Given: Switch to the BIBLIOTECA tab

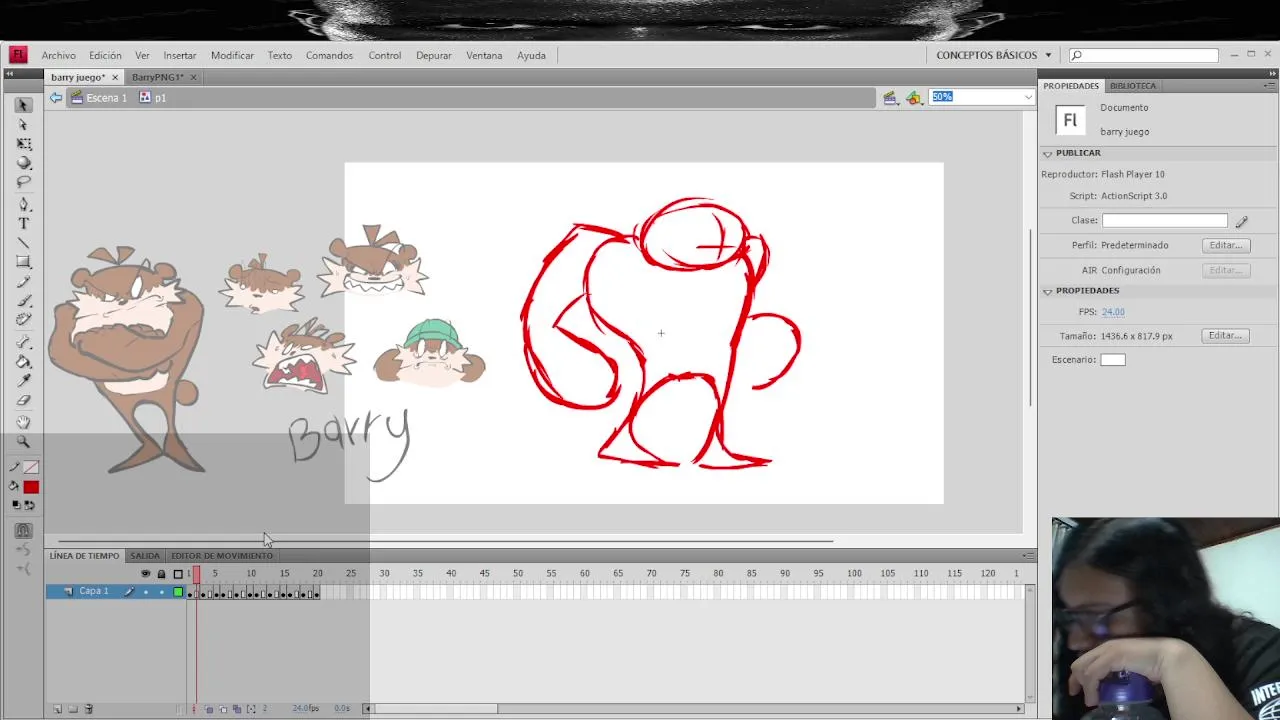Looking at the screenshot, I should click(1132, 86).
